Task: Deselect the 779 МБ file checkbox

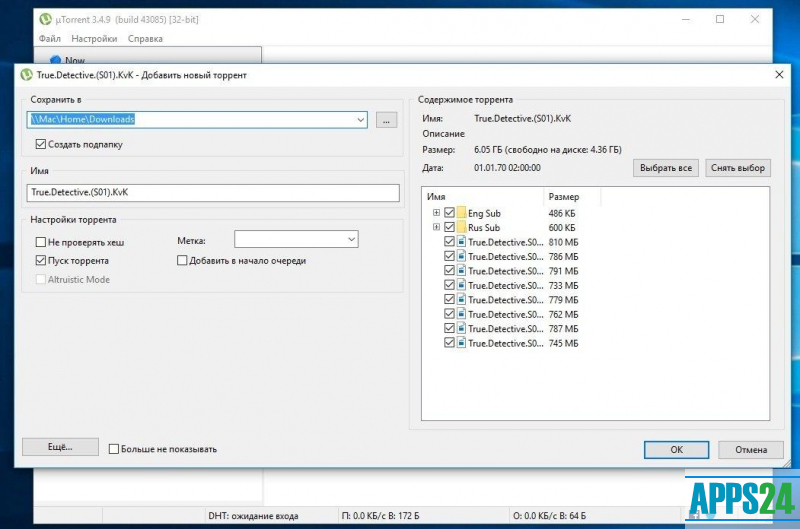Action: click(x=449, y=299)
